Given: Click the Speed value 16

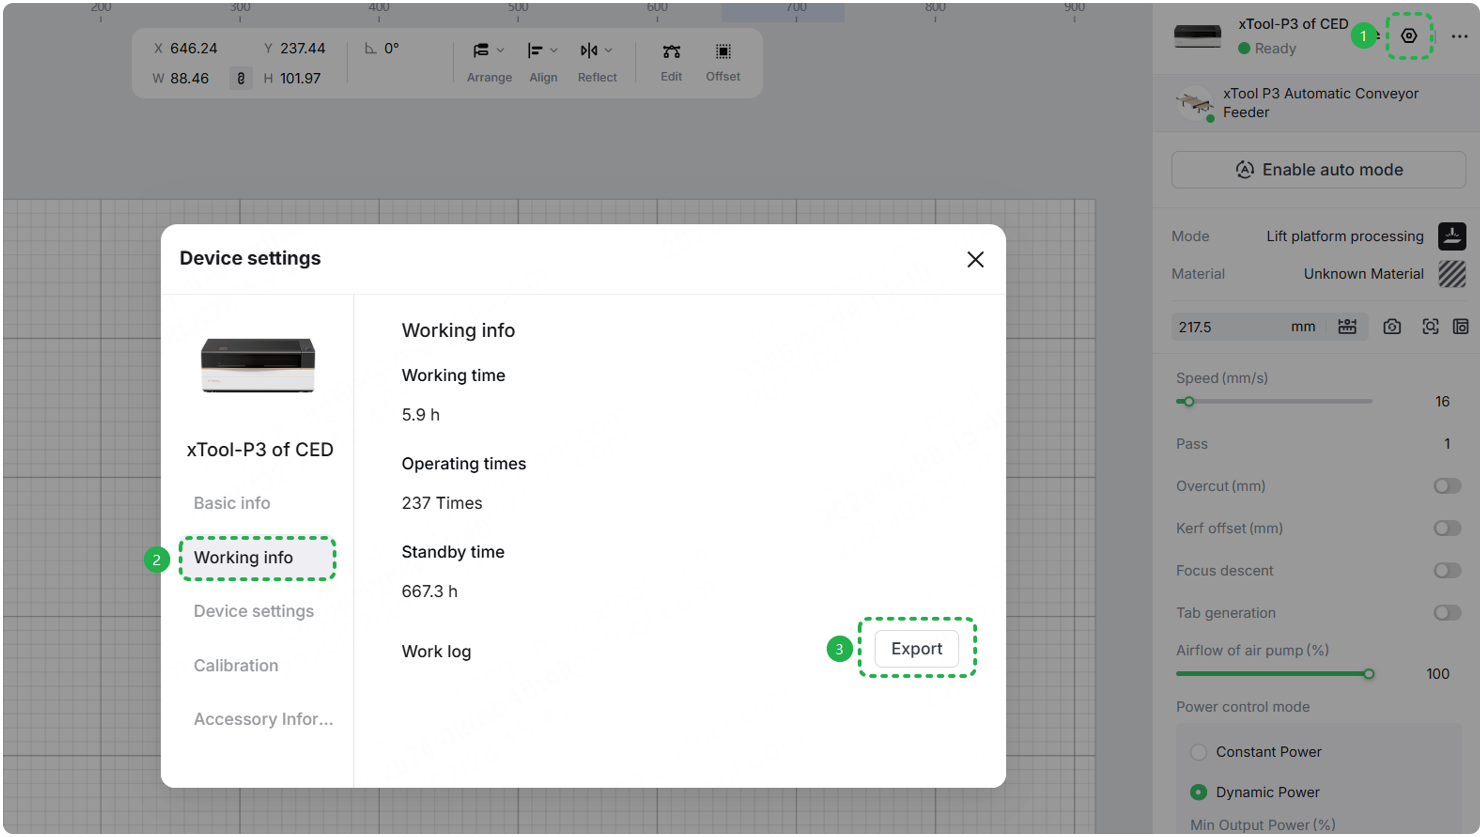Looking at the screenshot, I should pyautogui.click(x=1442, y=402).
